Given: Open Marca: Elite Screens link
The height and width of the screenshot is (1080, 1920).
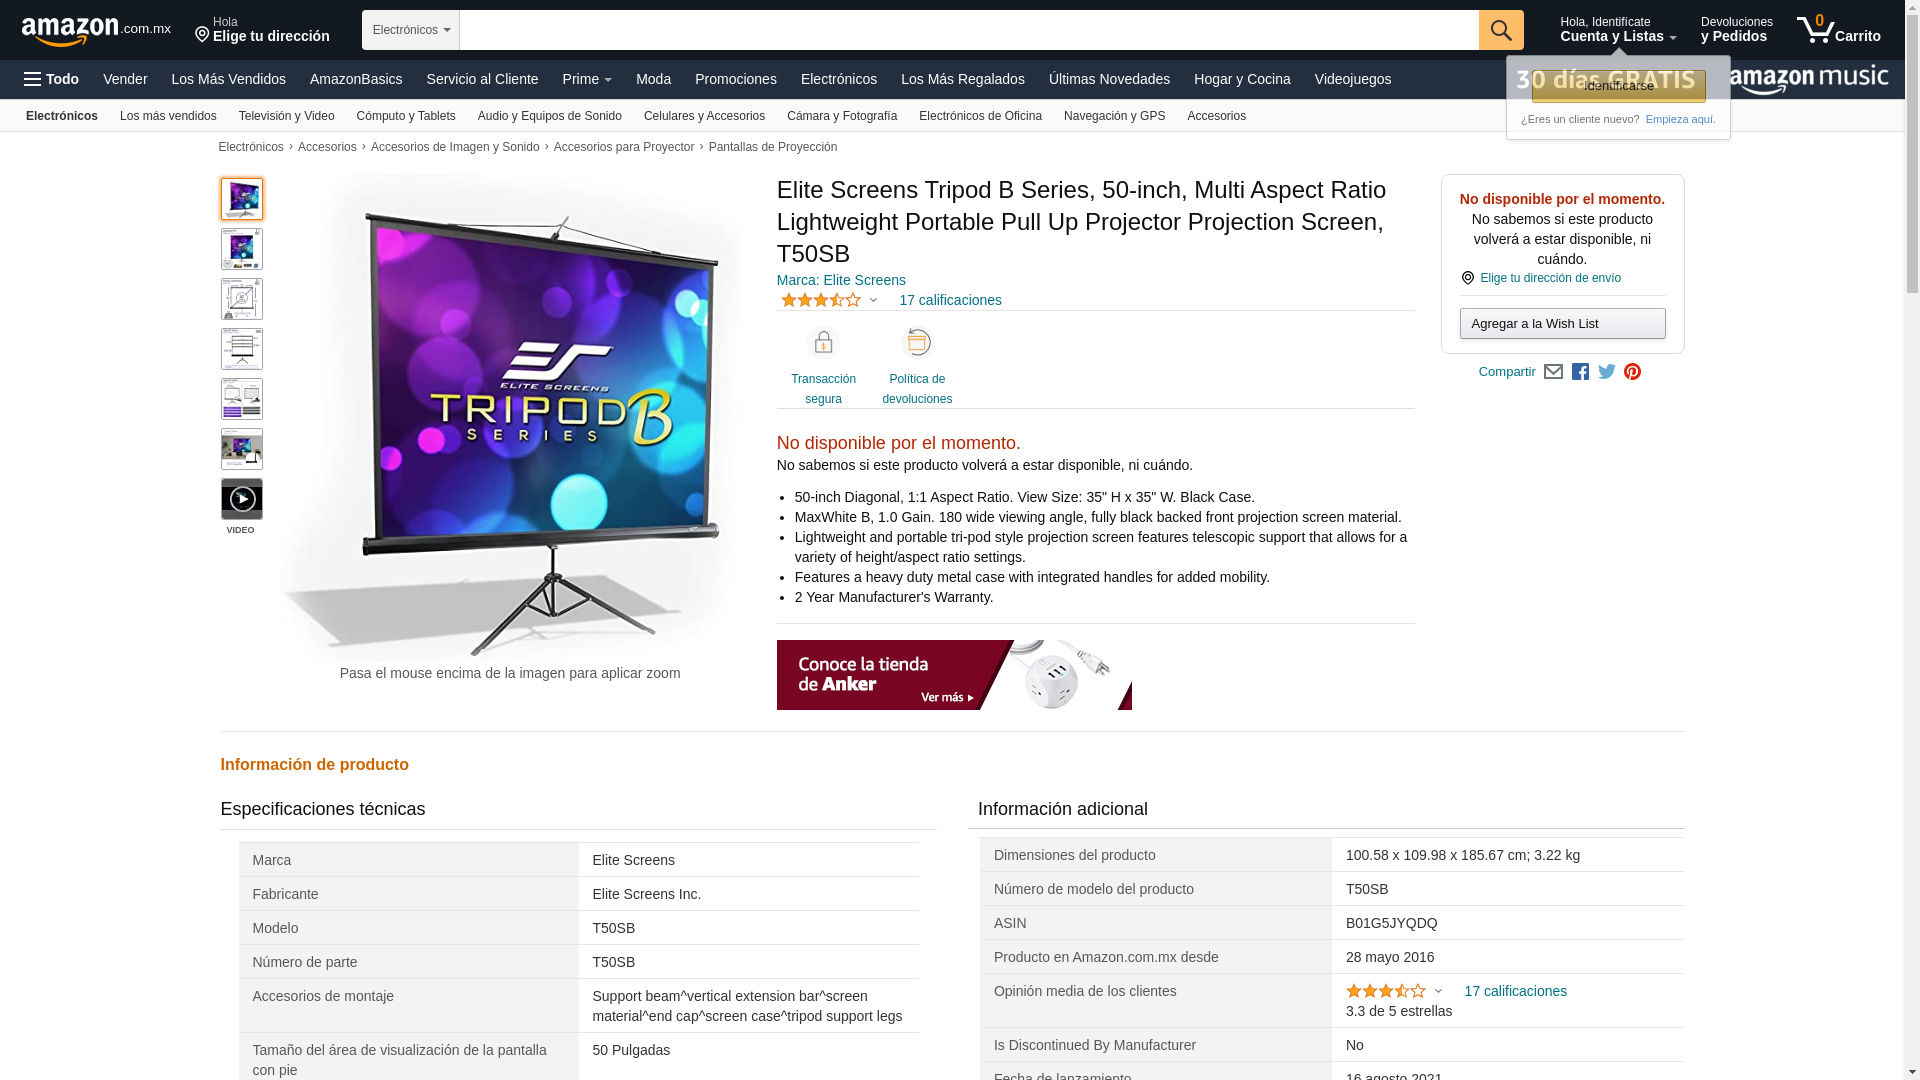Looking at the screenshot, I should pyautogui.click(x=841, y=280).
